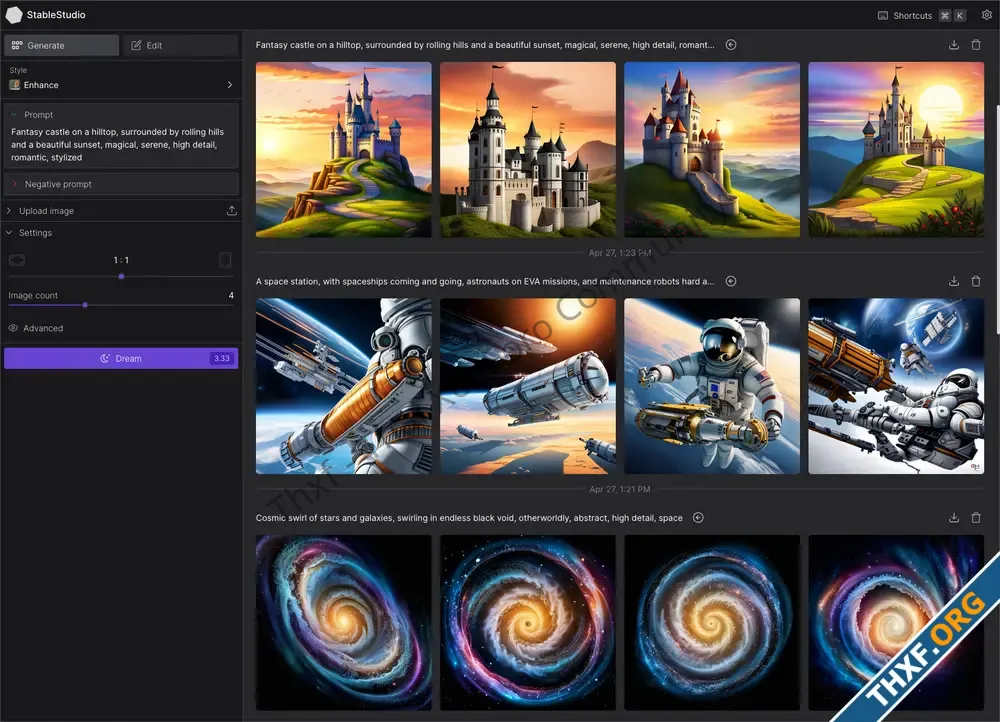Click the space station prompt title text
The height and width of the screenshot is (722, 1000).
tap(485, 281)
